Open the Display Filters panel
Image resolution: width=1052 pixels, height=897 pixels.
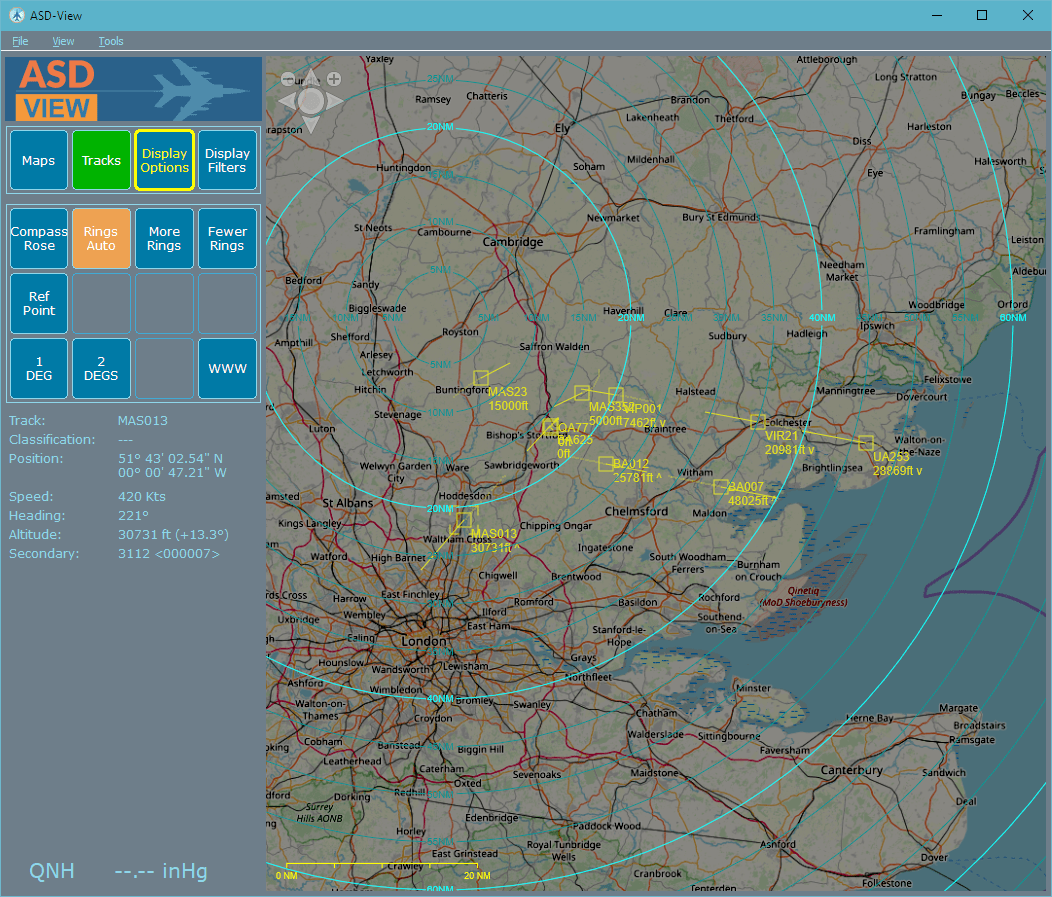[227, 160]
